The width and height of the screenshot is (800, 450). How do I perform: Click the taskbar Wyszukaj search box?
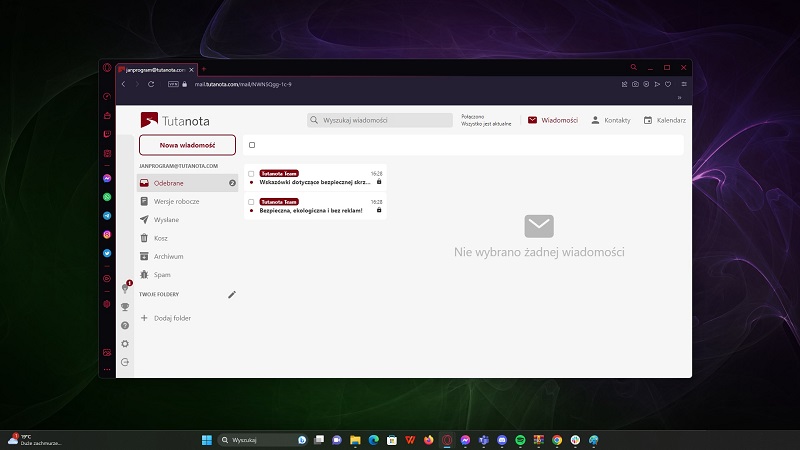coord(263,440)
